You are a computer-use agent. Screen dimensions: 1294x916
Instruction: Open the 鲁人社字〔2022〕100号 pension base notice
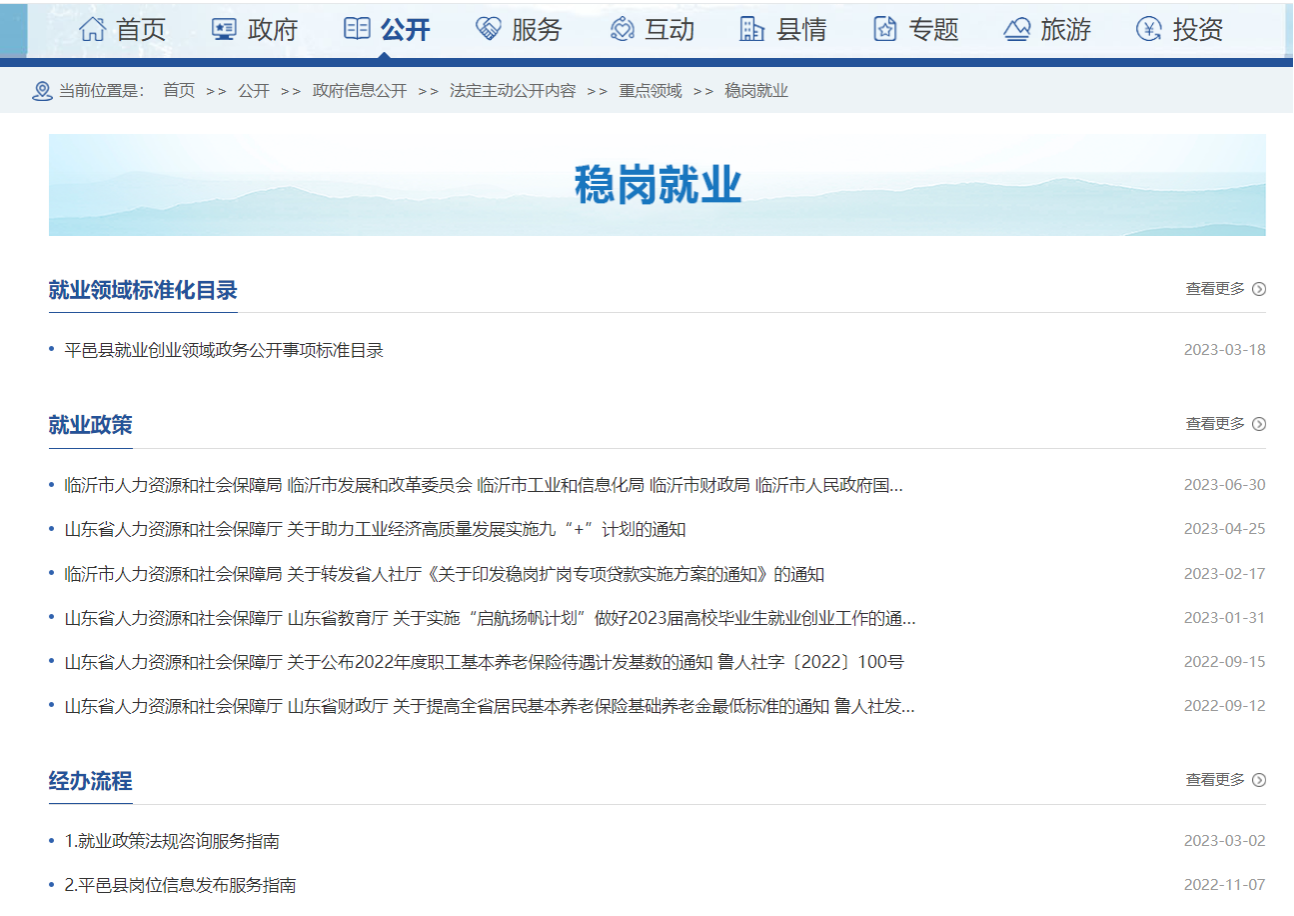(x=484, y=662)
